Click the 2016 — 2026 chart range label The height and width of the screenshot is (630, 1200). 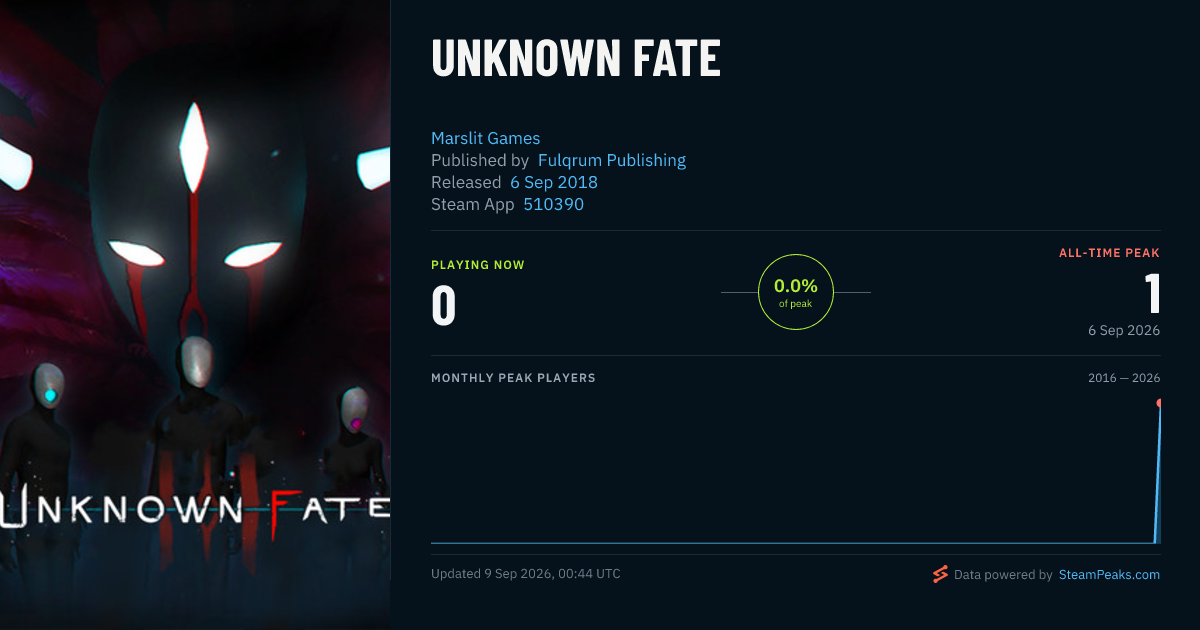coord(1124,378)
